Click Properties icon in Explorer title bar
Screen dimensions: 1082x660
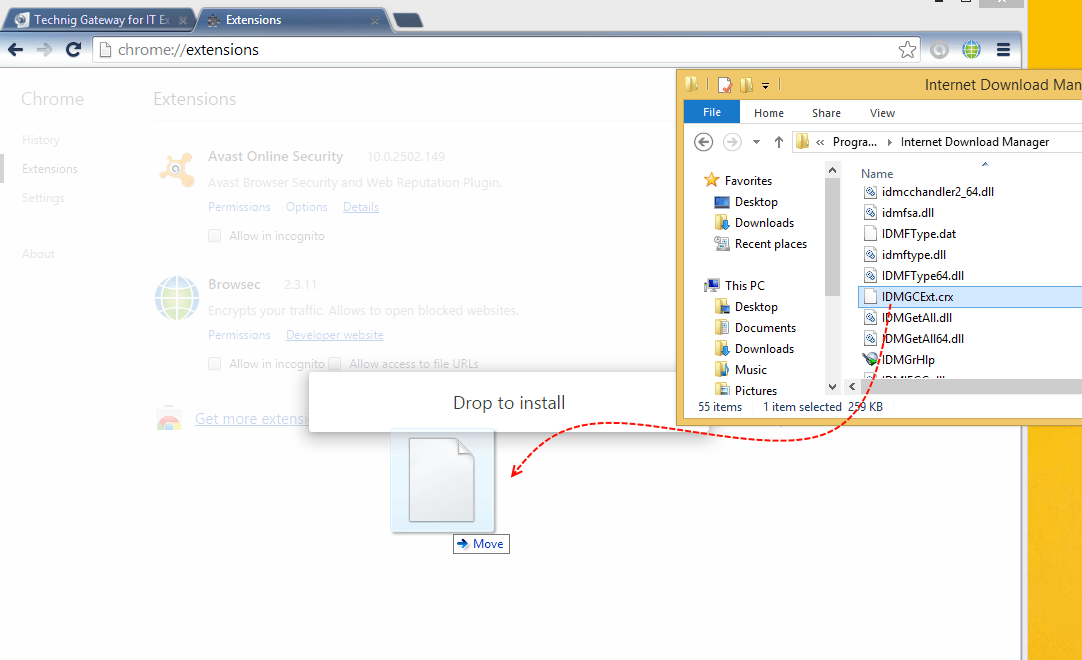click(x=725, y=85)
